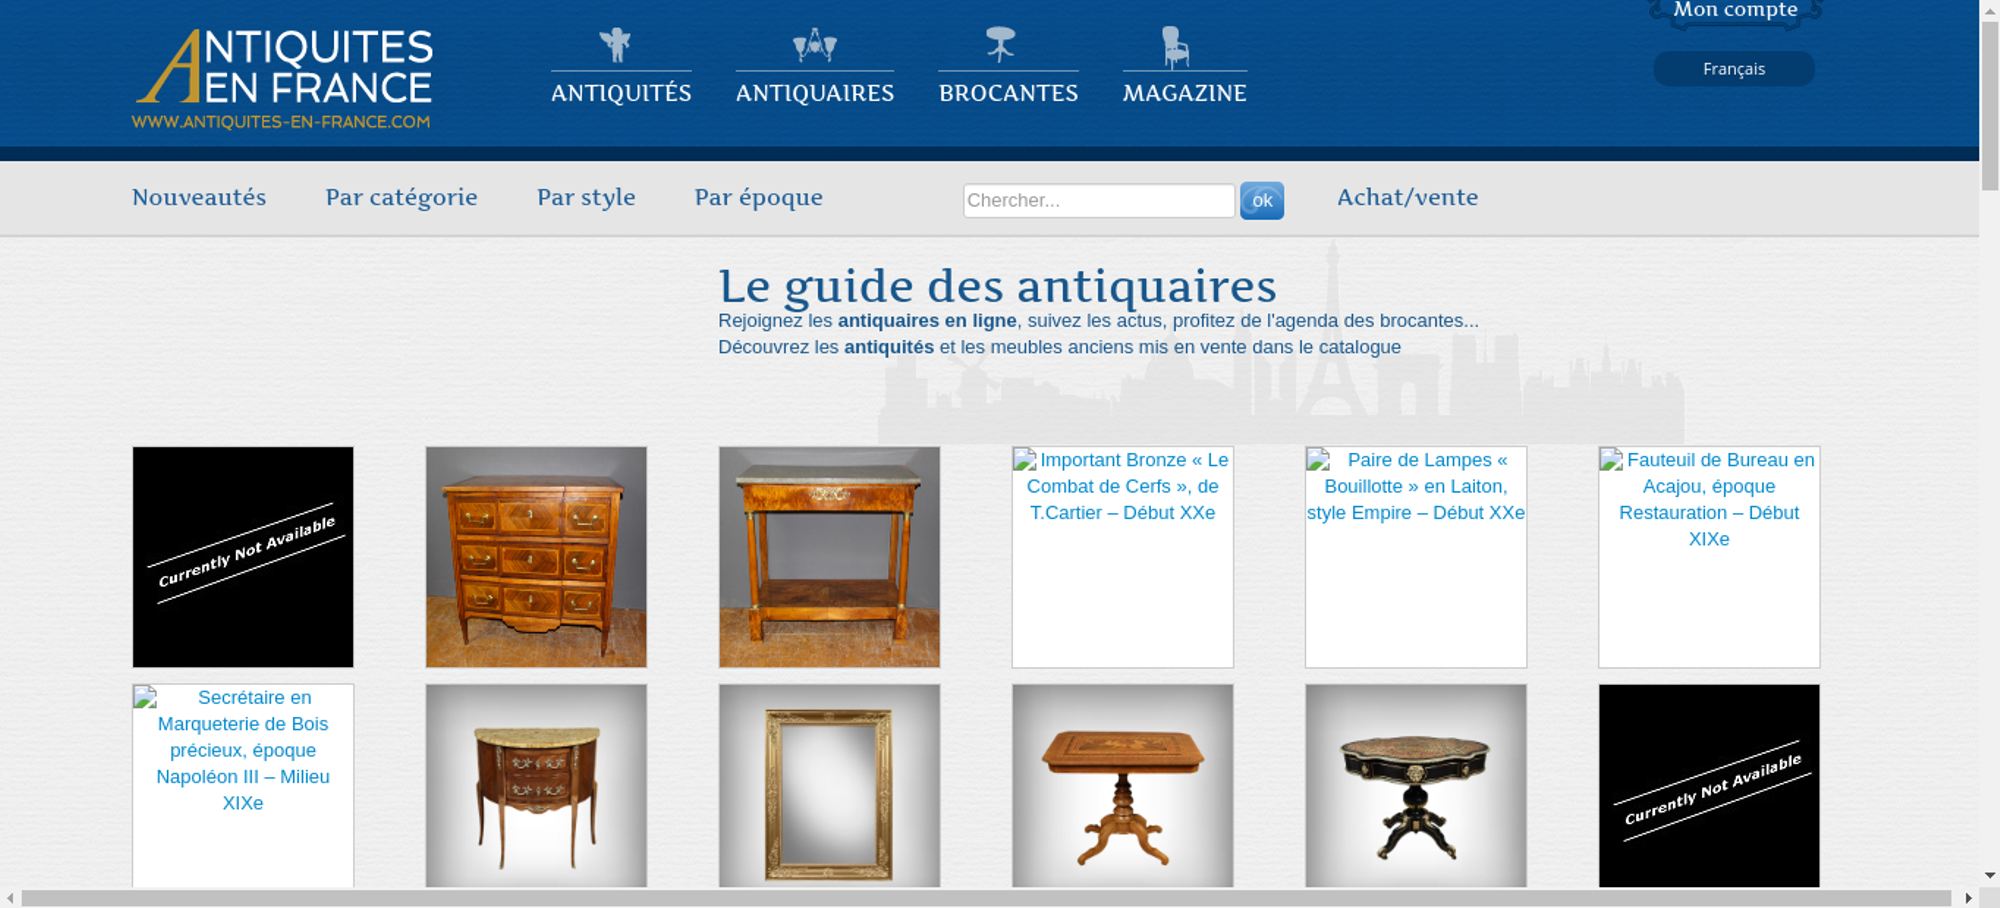Open the Par catégorie menu
The image size is (2000, 908).
pyautogui.click(x=401, y=197)
